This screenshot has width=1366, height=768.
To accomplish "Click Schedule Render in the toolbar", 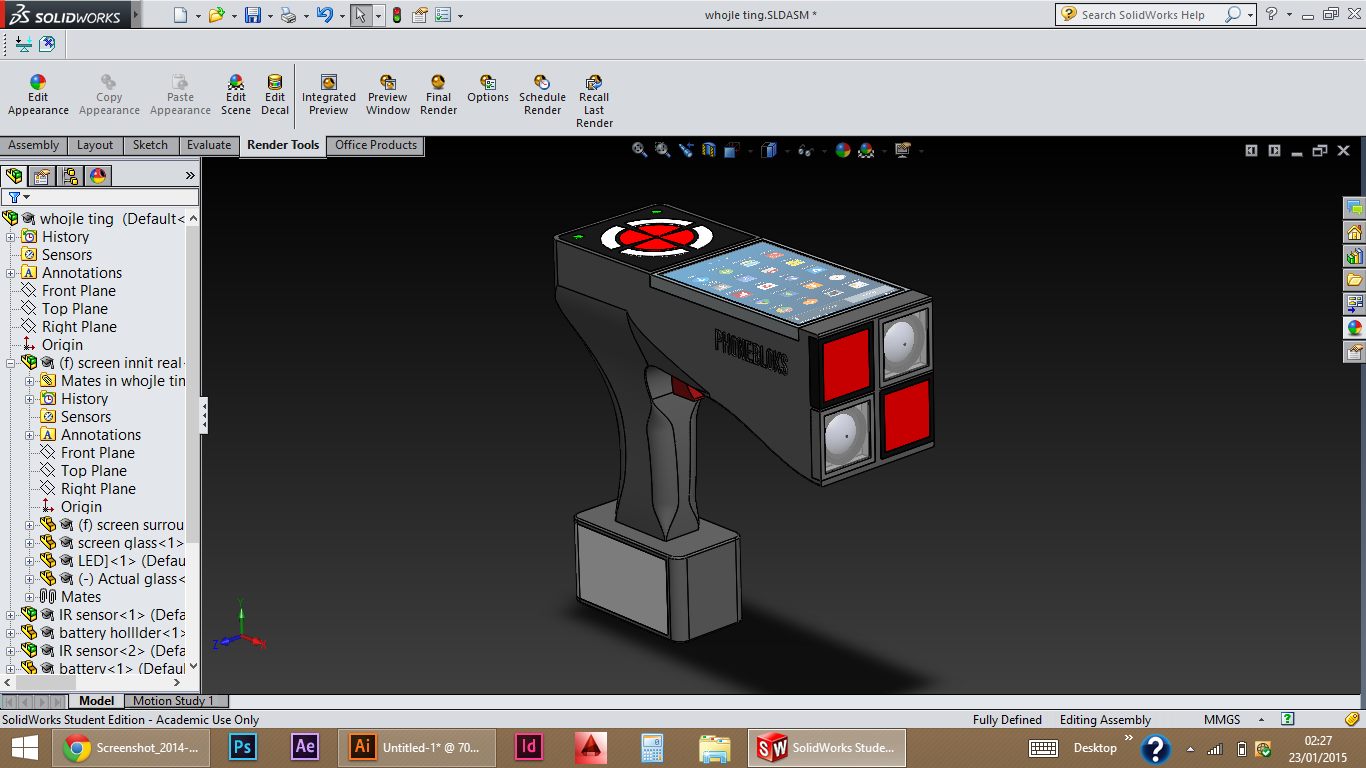I will pos(542,96).
